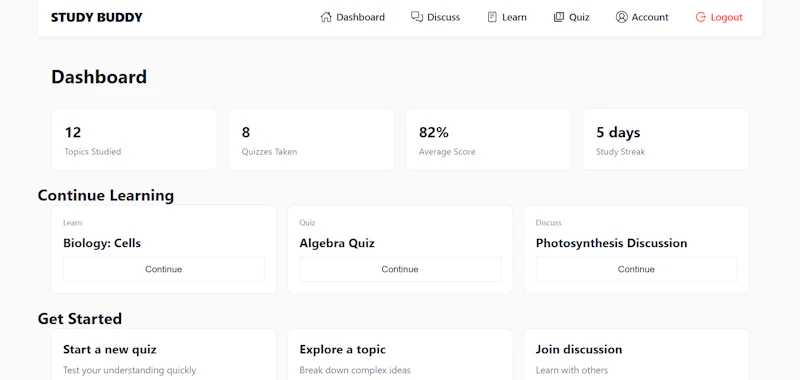800x380 pixels.
Task: Click the red Logout arrow icon
Action: coord(701,17)
